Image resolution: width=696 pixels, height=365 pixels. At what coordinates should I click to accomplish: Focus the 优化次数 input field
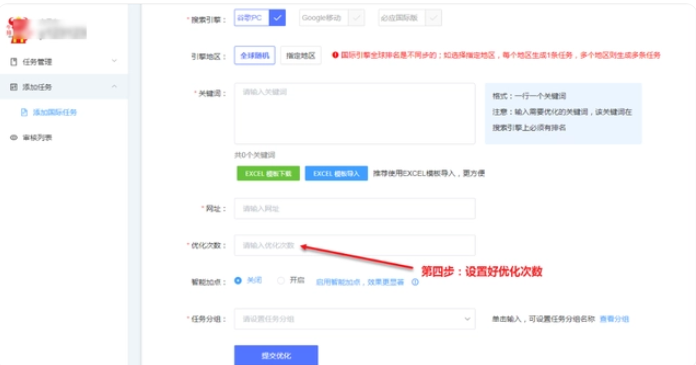pyautogui.click(x=355, y=246)
